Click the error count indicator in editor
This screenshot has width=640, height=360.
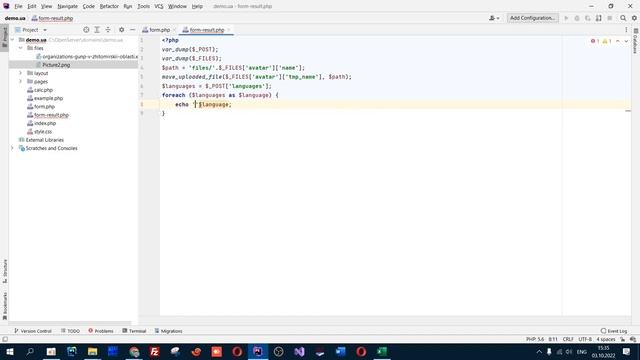click(x=595, y=41)
